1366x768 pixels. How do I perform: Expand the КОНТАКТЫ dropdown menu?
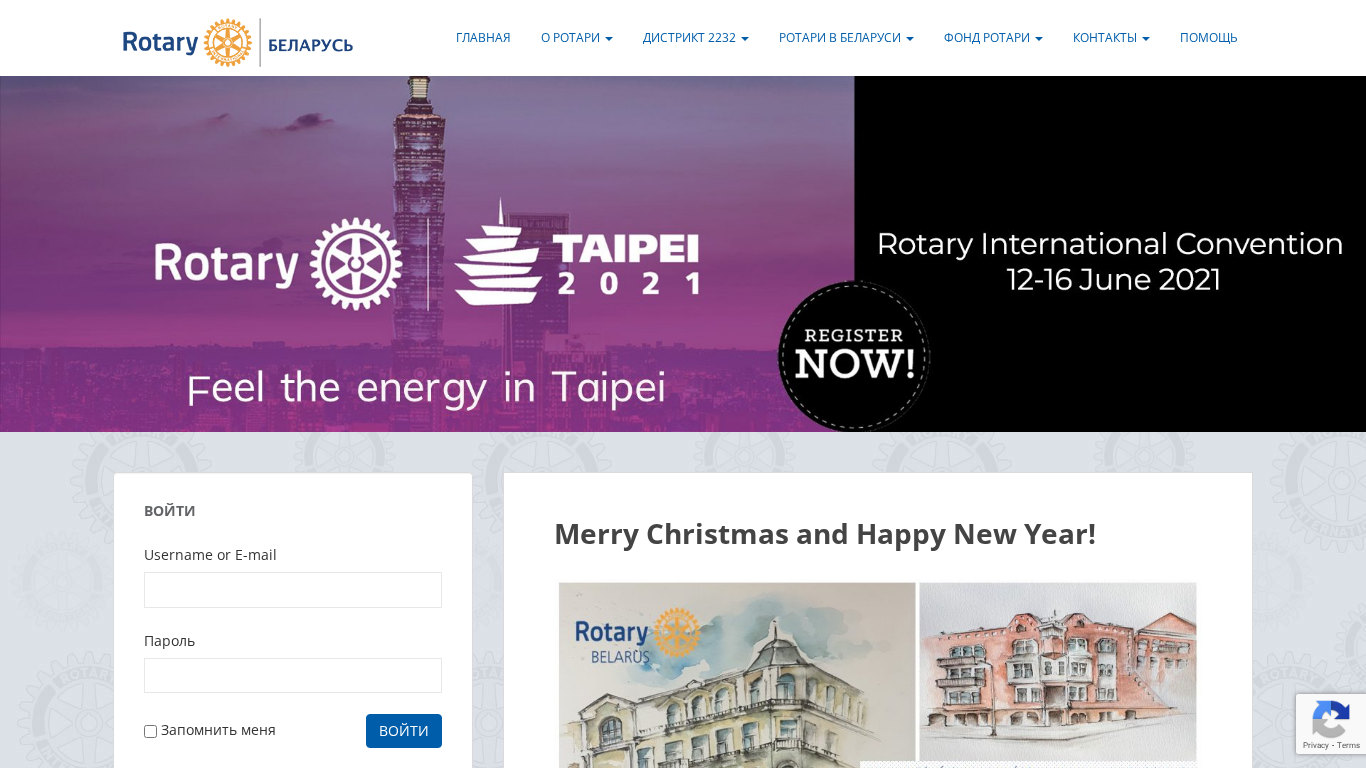tap(1111, 38)
